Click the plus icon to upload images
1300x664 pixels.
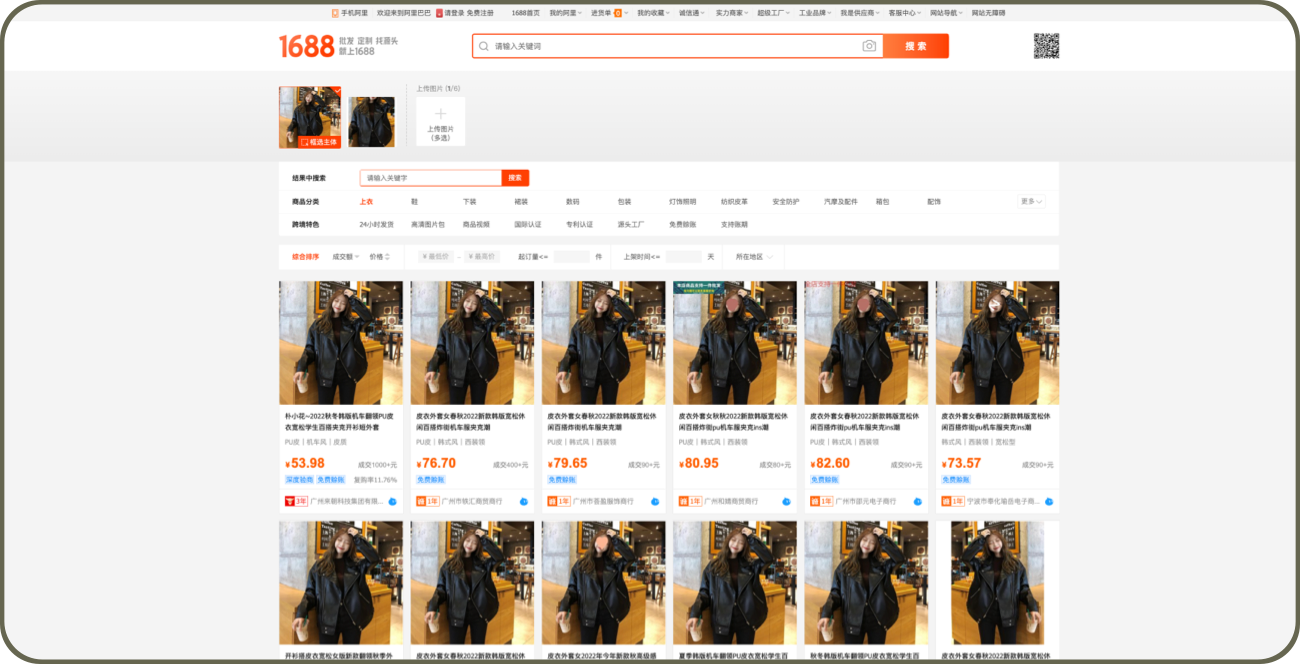440,114
